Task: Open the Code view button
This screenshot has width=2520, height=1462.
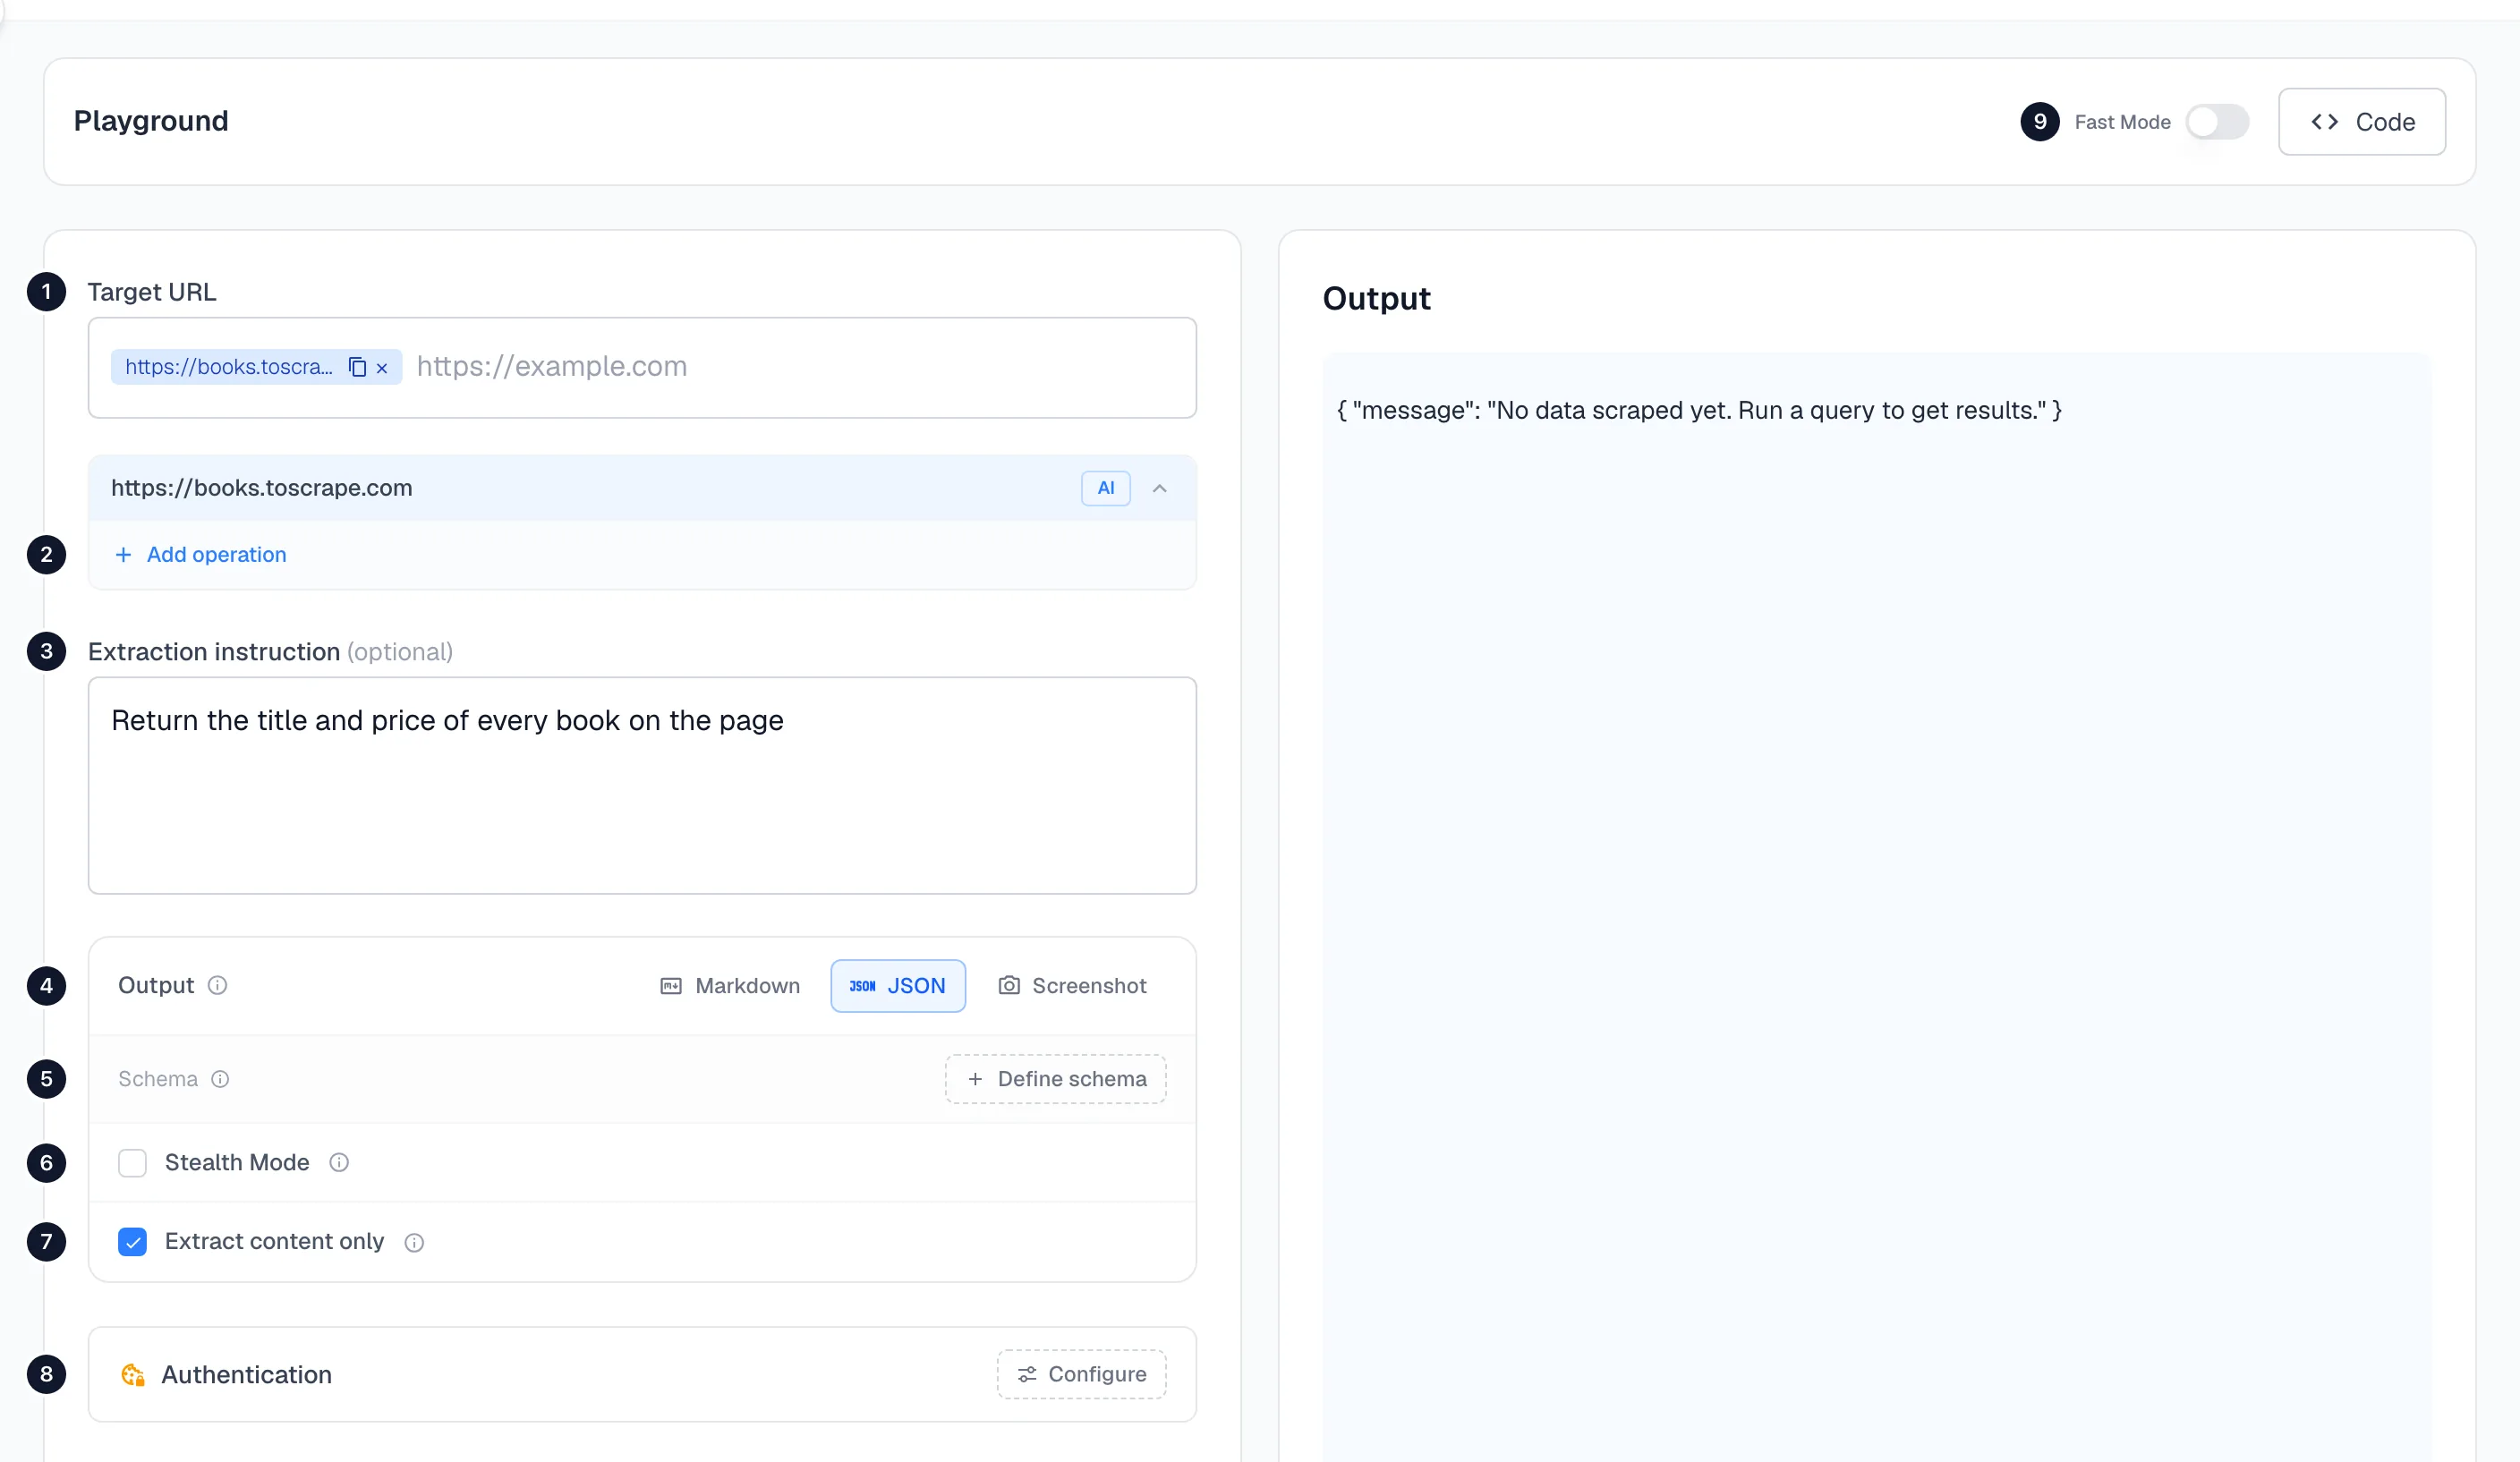Action: [x=2362, y=122]
